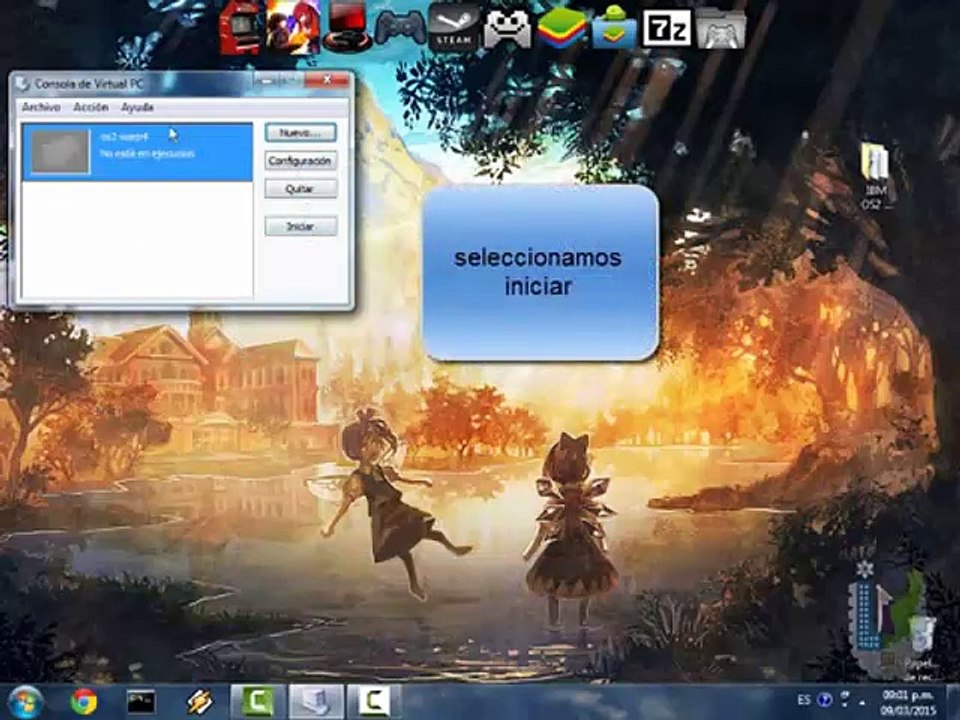Switch to the white Camtasia recorder taskbar icon
The height and width of the screenshot is (720, 960).
[373, 702]
